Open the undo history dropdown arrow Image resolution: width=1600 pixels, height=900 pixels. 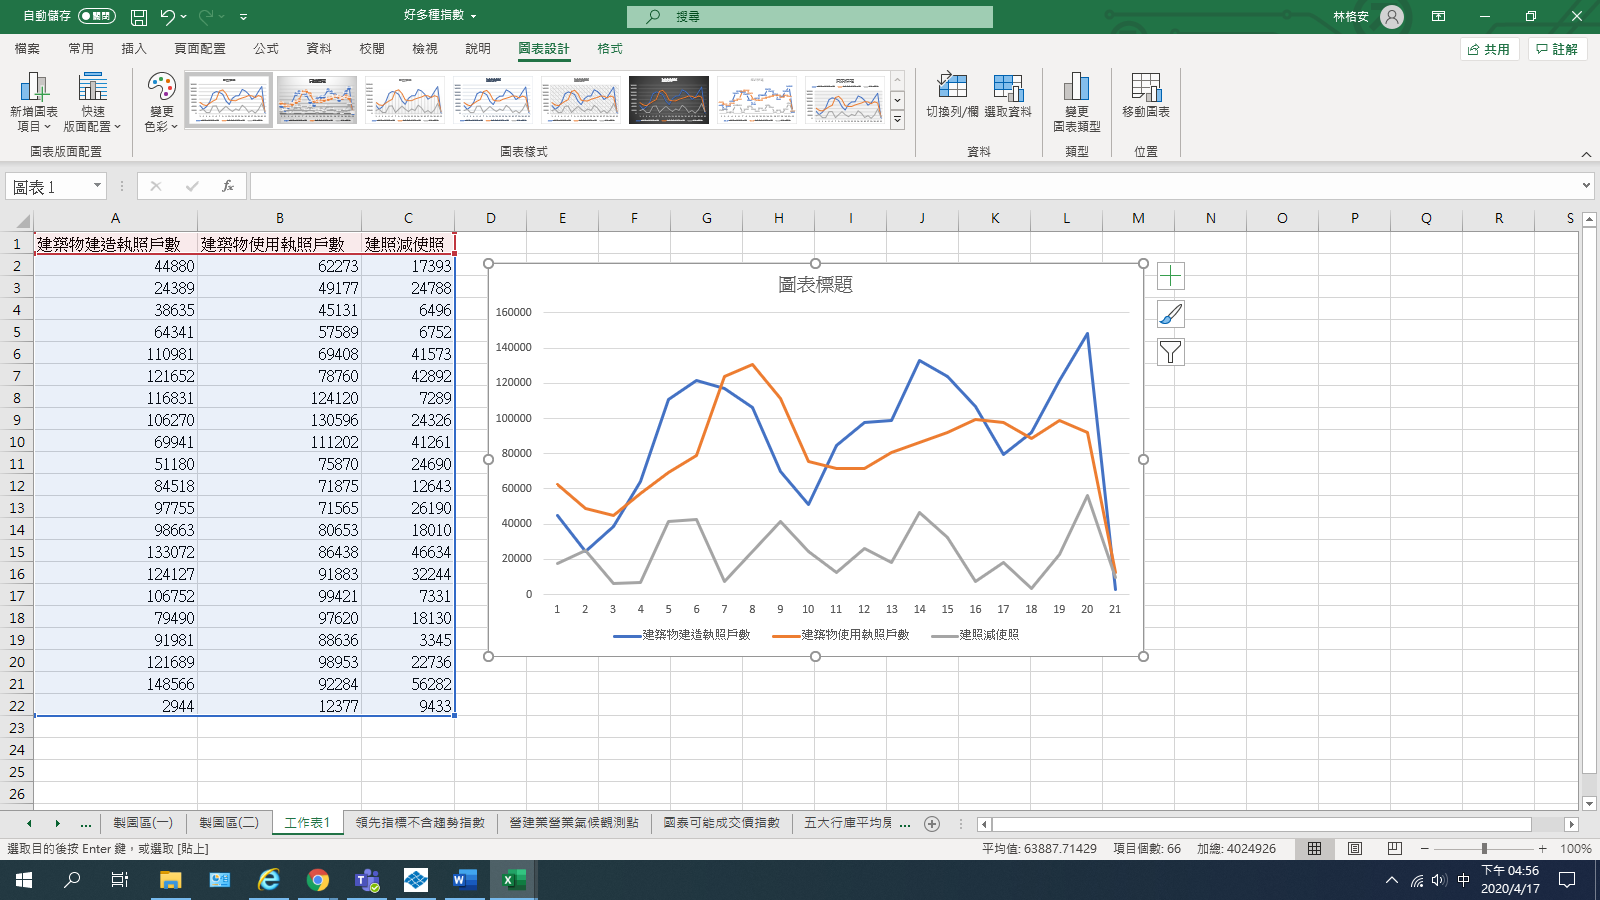[184, 17]
